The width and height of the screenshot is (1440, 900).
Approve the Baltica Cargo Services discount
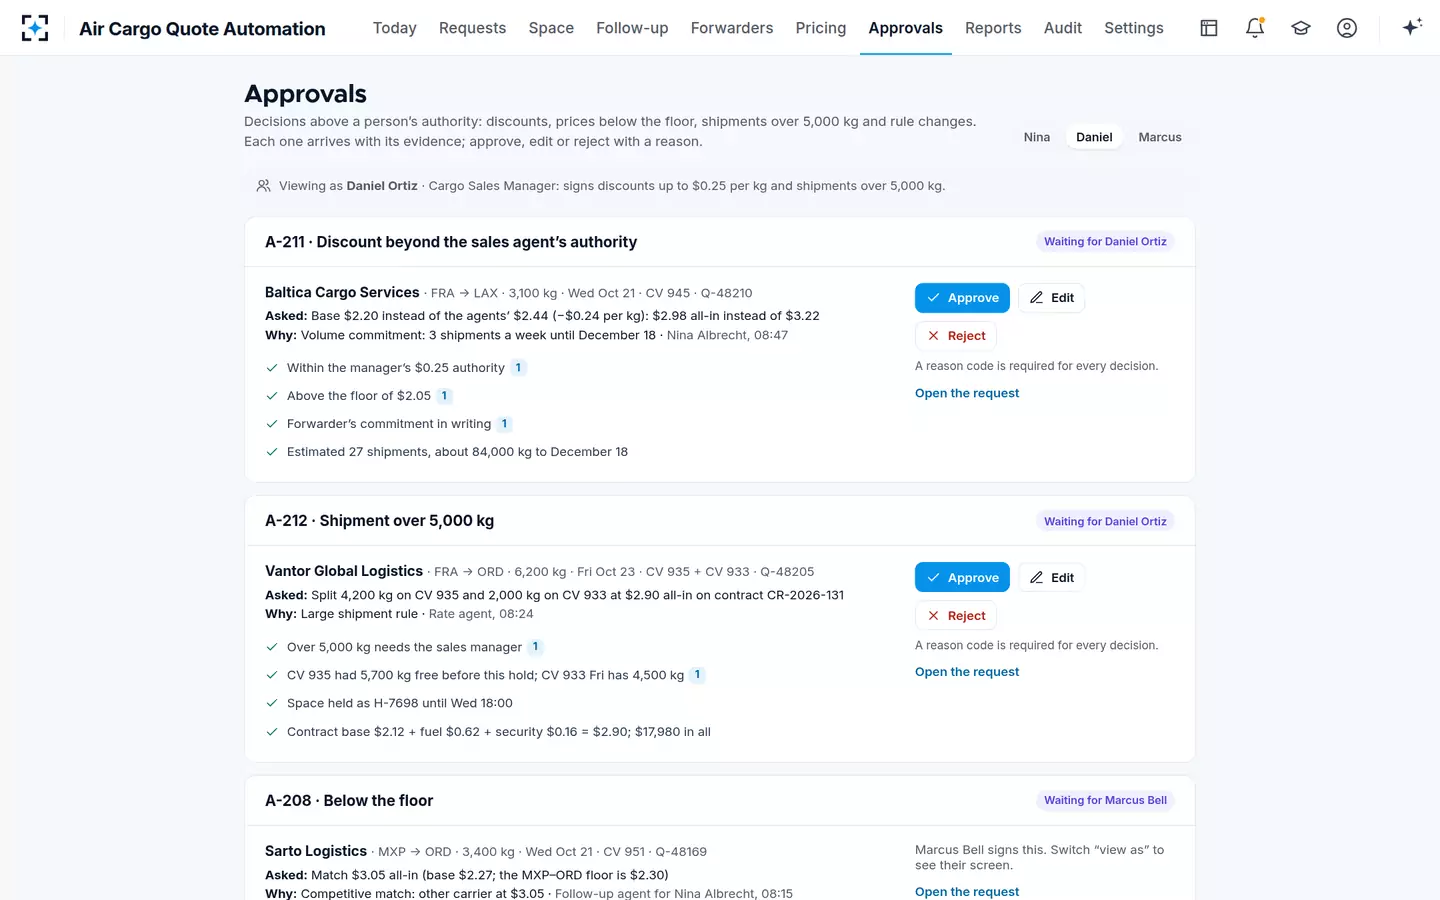962,298
